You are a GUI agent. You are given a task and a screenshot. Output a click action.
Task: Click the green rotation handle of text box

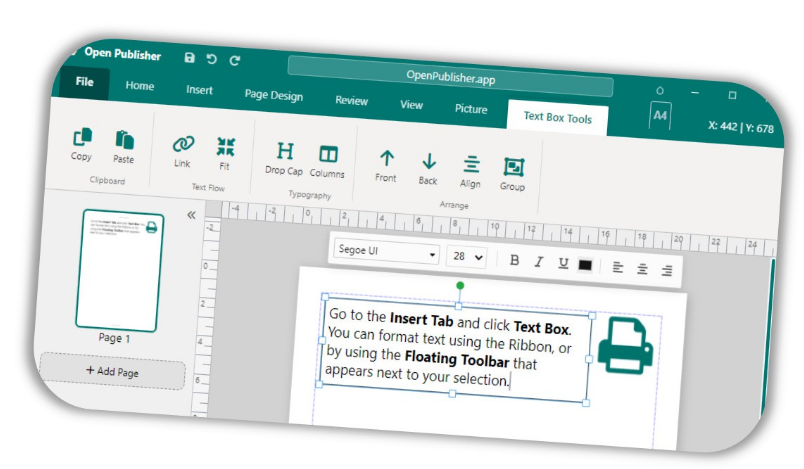coord(460,286)
